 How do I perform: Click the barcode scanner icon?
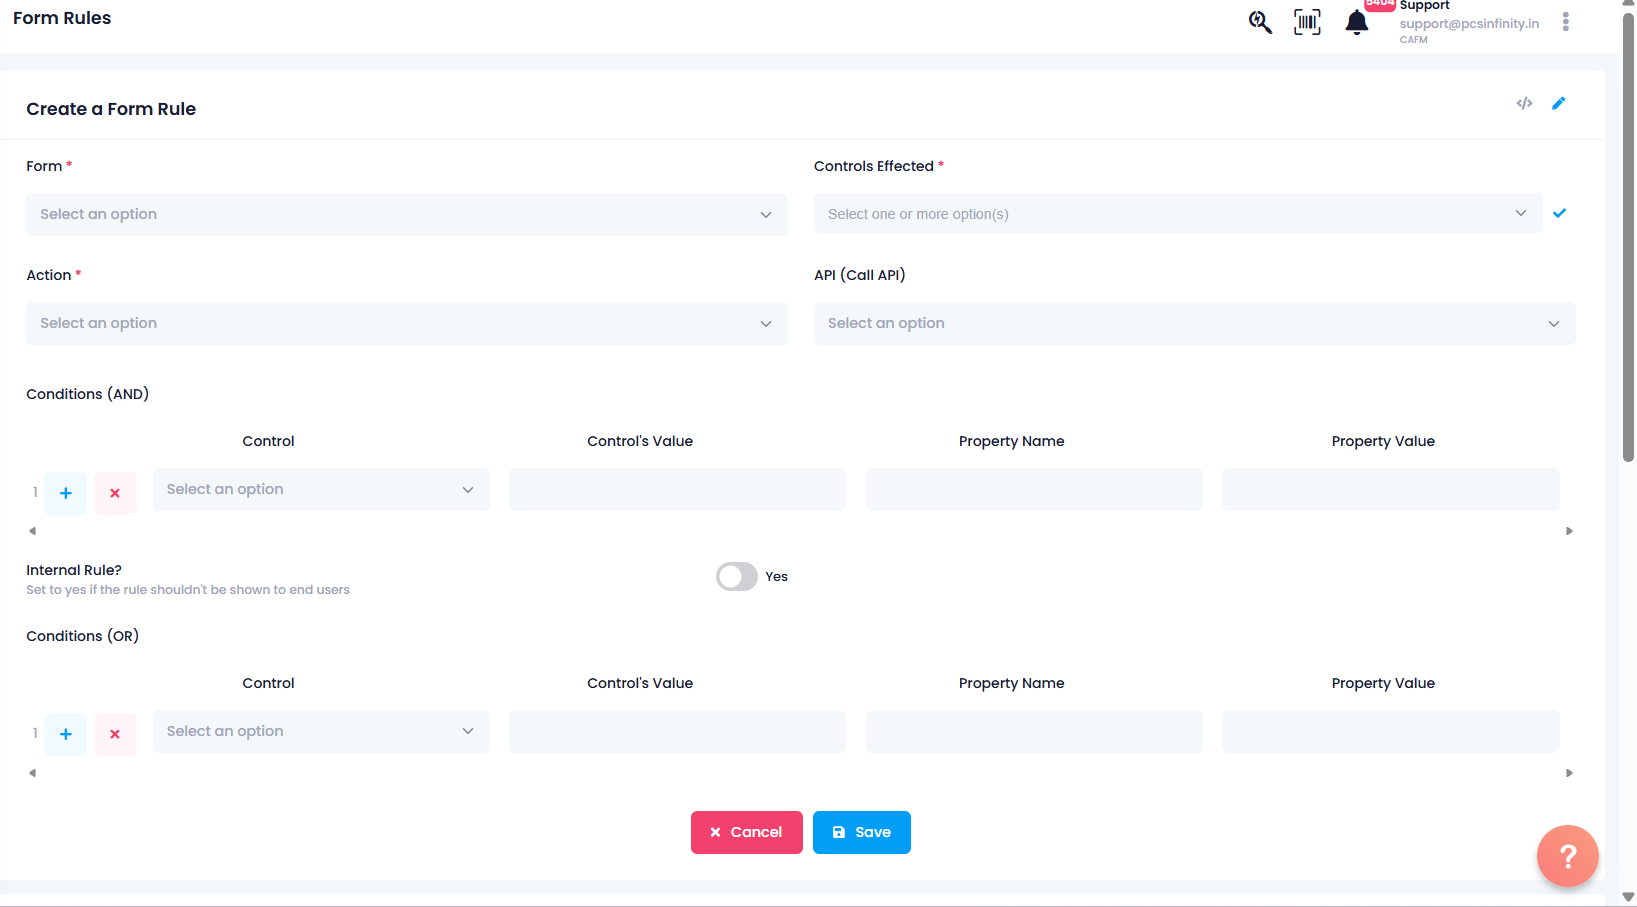point(1307,22)
